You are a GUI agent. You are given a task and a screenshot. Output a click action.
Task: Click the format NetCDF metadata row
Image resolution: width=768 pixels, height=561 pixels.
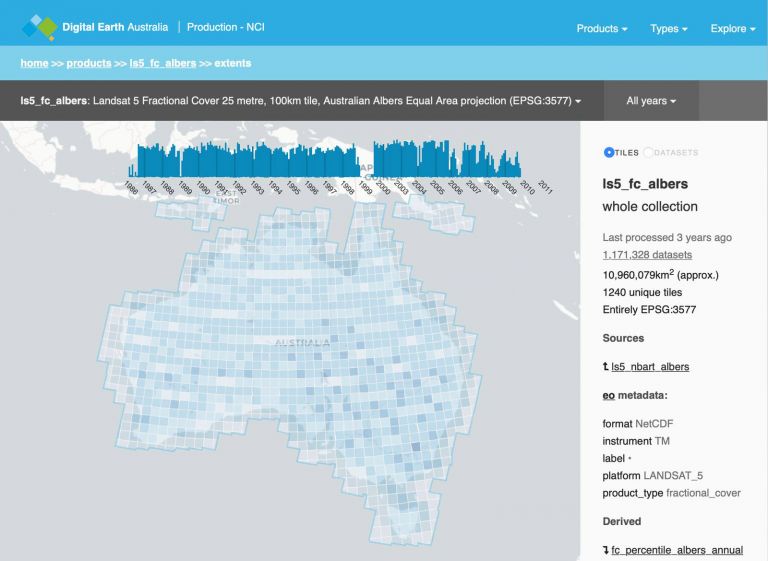point(638,424)
